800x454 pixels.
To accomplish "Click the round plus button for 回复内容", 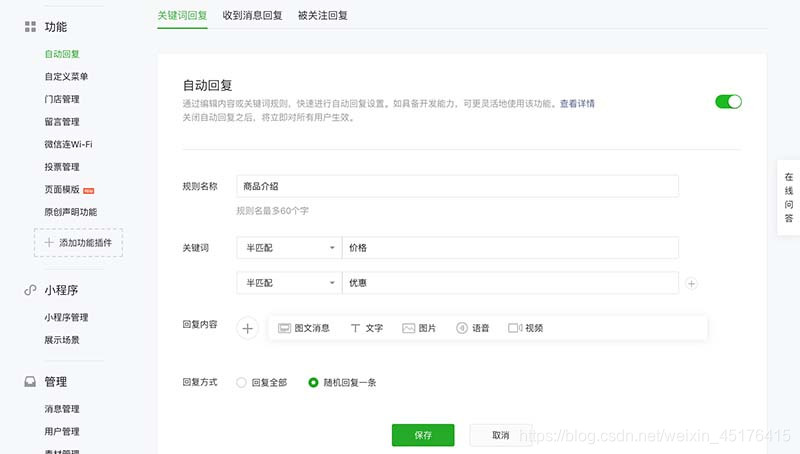I will click(x=247, y=329).
